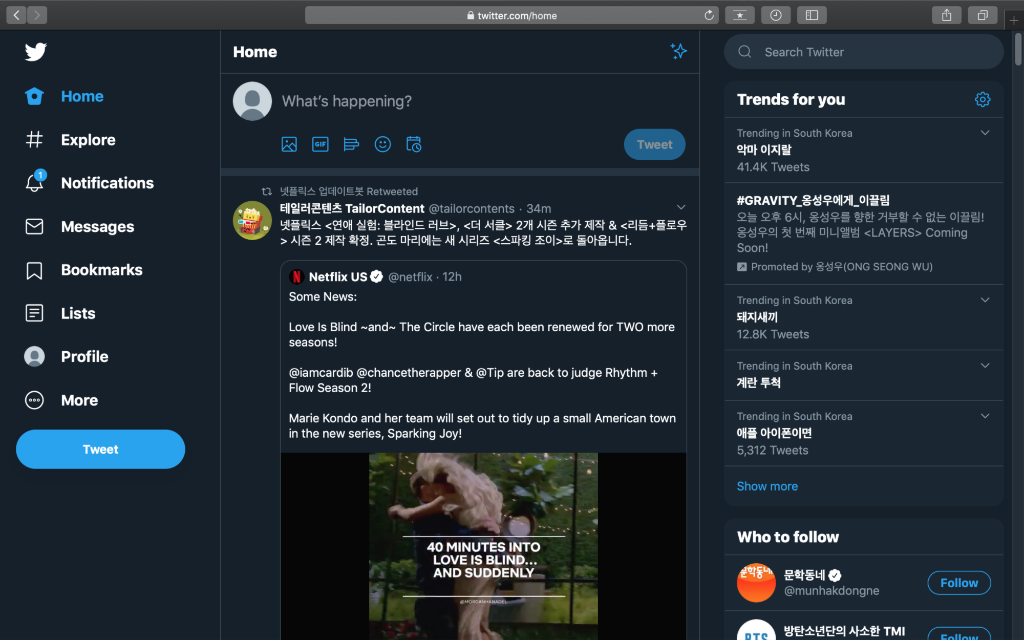Reload the page in Safari
The width and height of the screenshot is (1024, 640).
709,15
